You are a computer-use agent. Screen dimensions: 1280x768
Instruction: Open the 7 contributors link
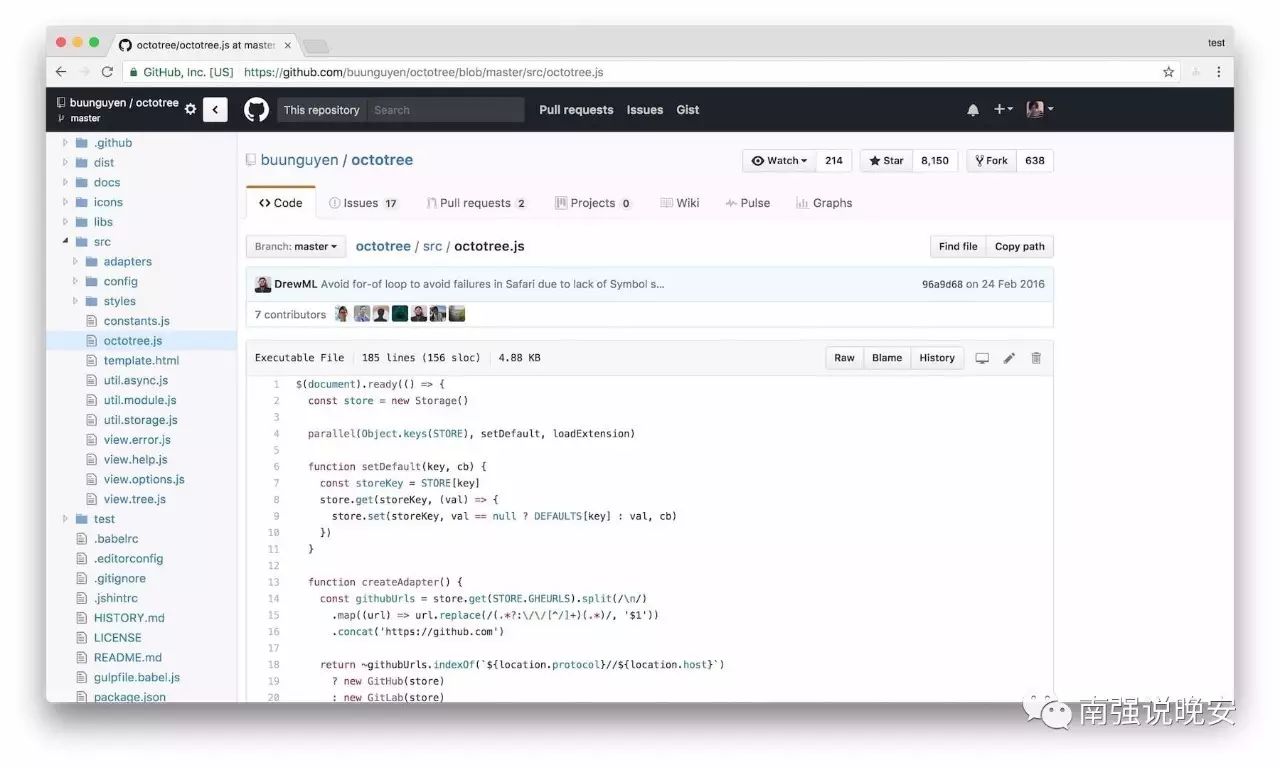(x=290, y=314)
